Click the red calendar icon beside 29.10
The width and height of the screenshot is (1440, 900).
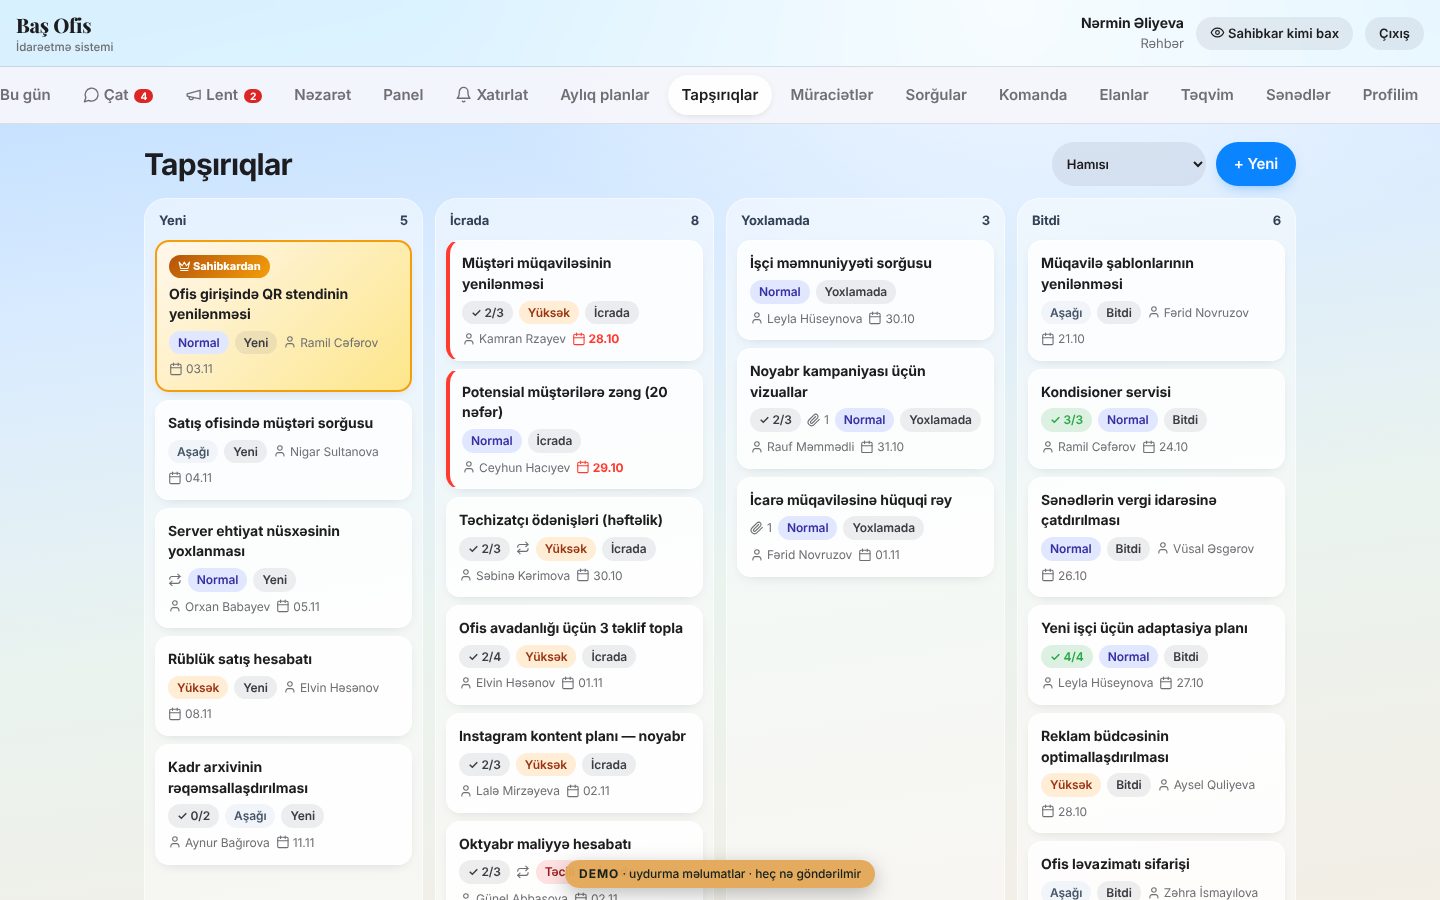583,468
